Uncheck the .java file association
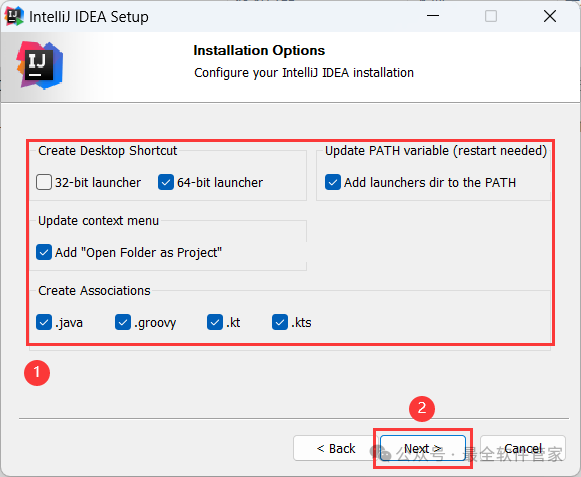 pyautogui.click(x=44, y=322)
